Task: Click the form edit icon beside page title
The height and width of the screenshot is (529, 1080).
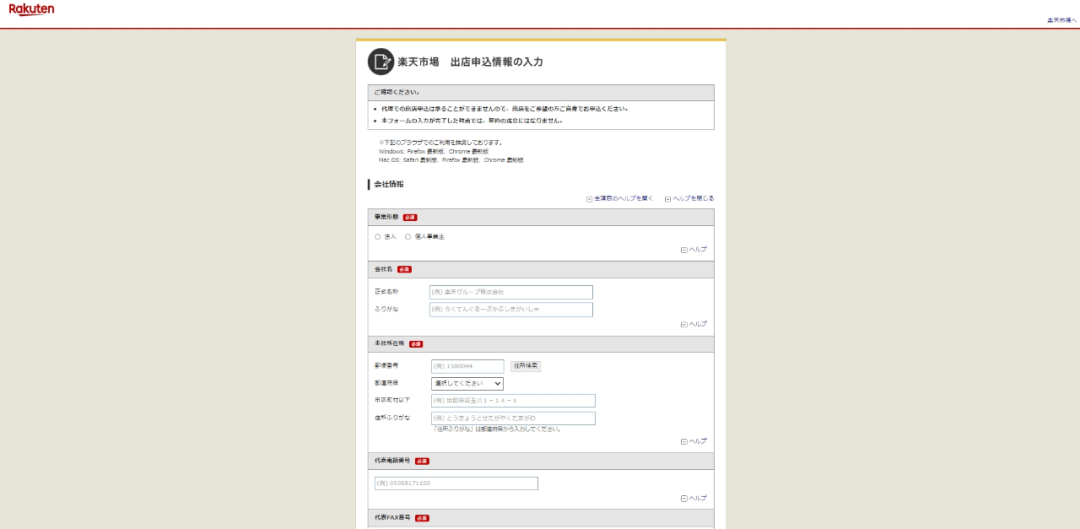Action: [x=380, y=62]
